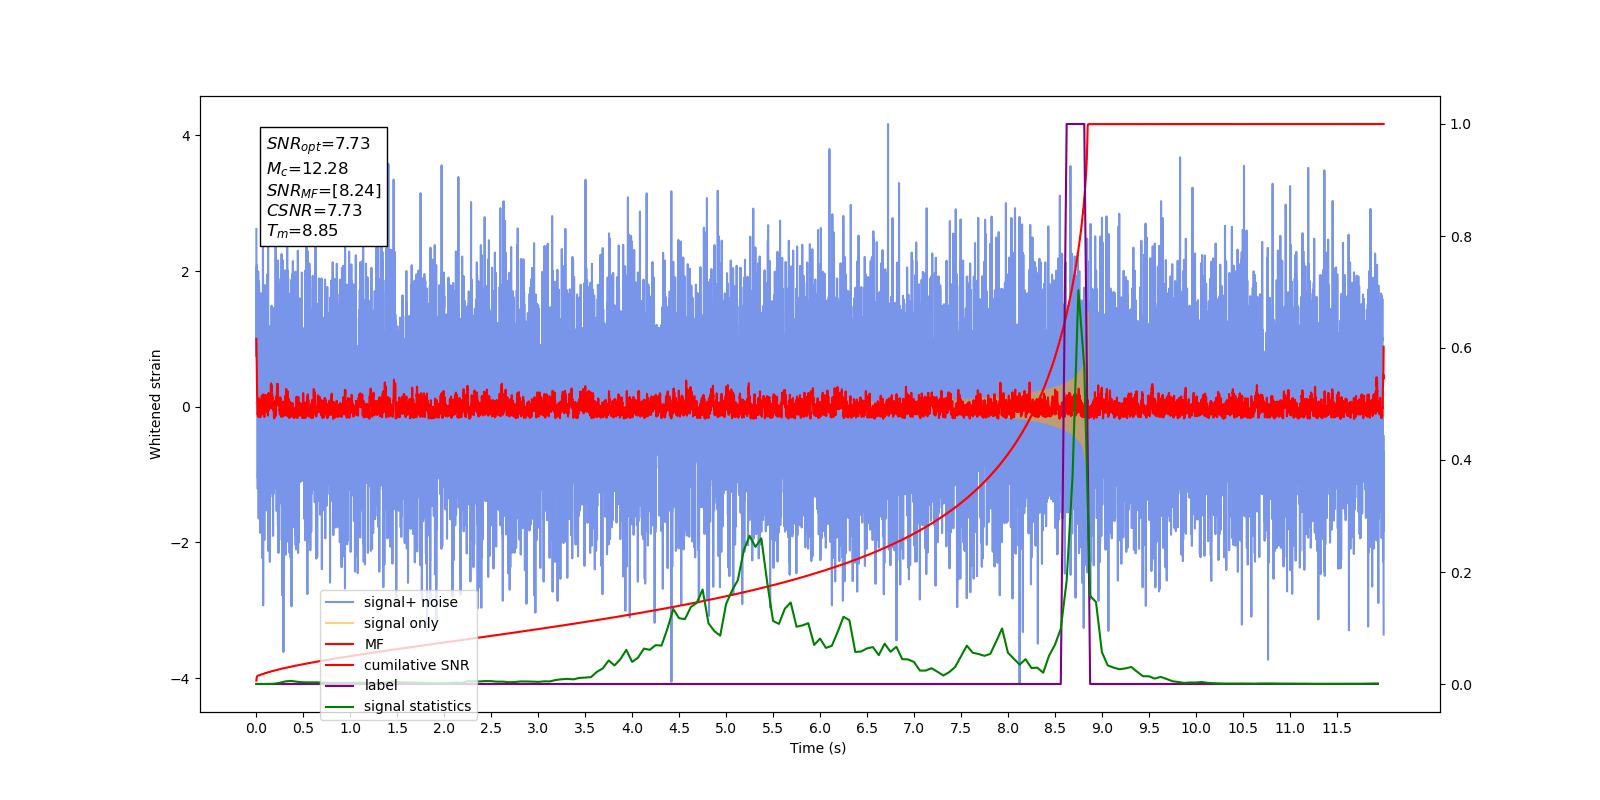Image resolution: width=1600 pixels, height=800 pixels.
Task: Click the 'signal+ noise' legend entry
Action: (398, 602)
